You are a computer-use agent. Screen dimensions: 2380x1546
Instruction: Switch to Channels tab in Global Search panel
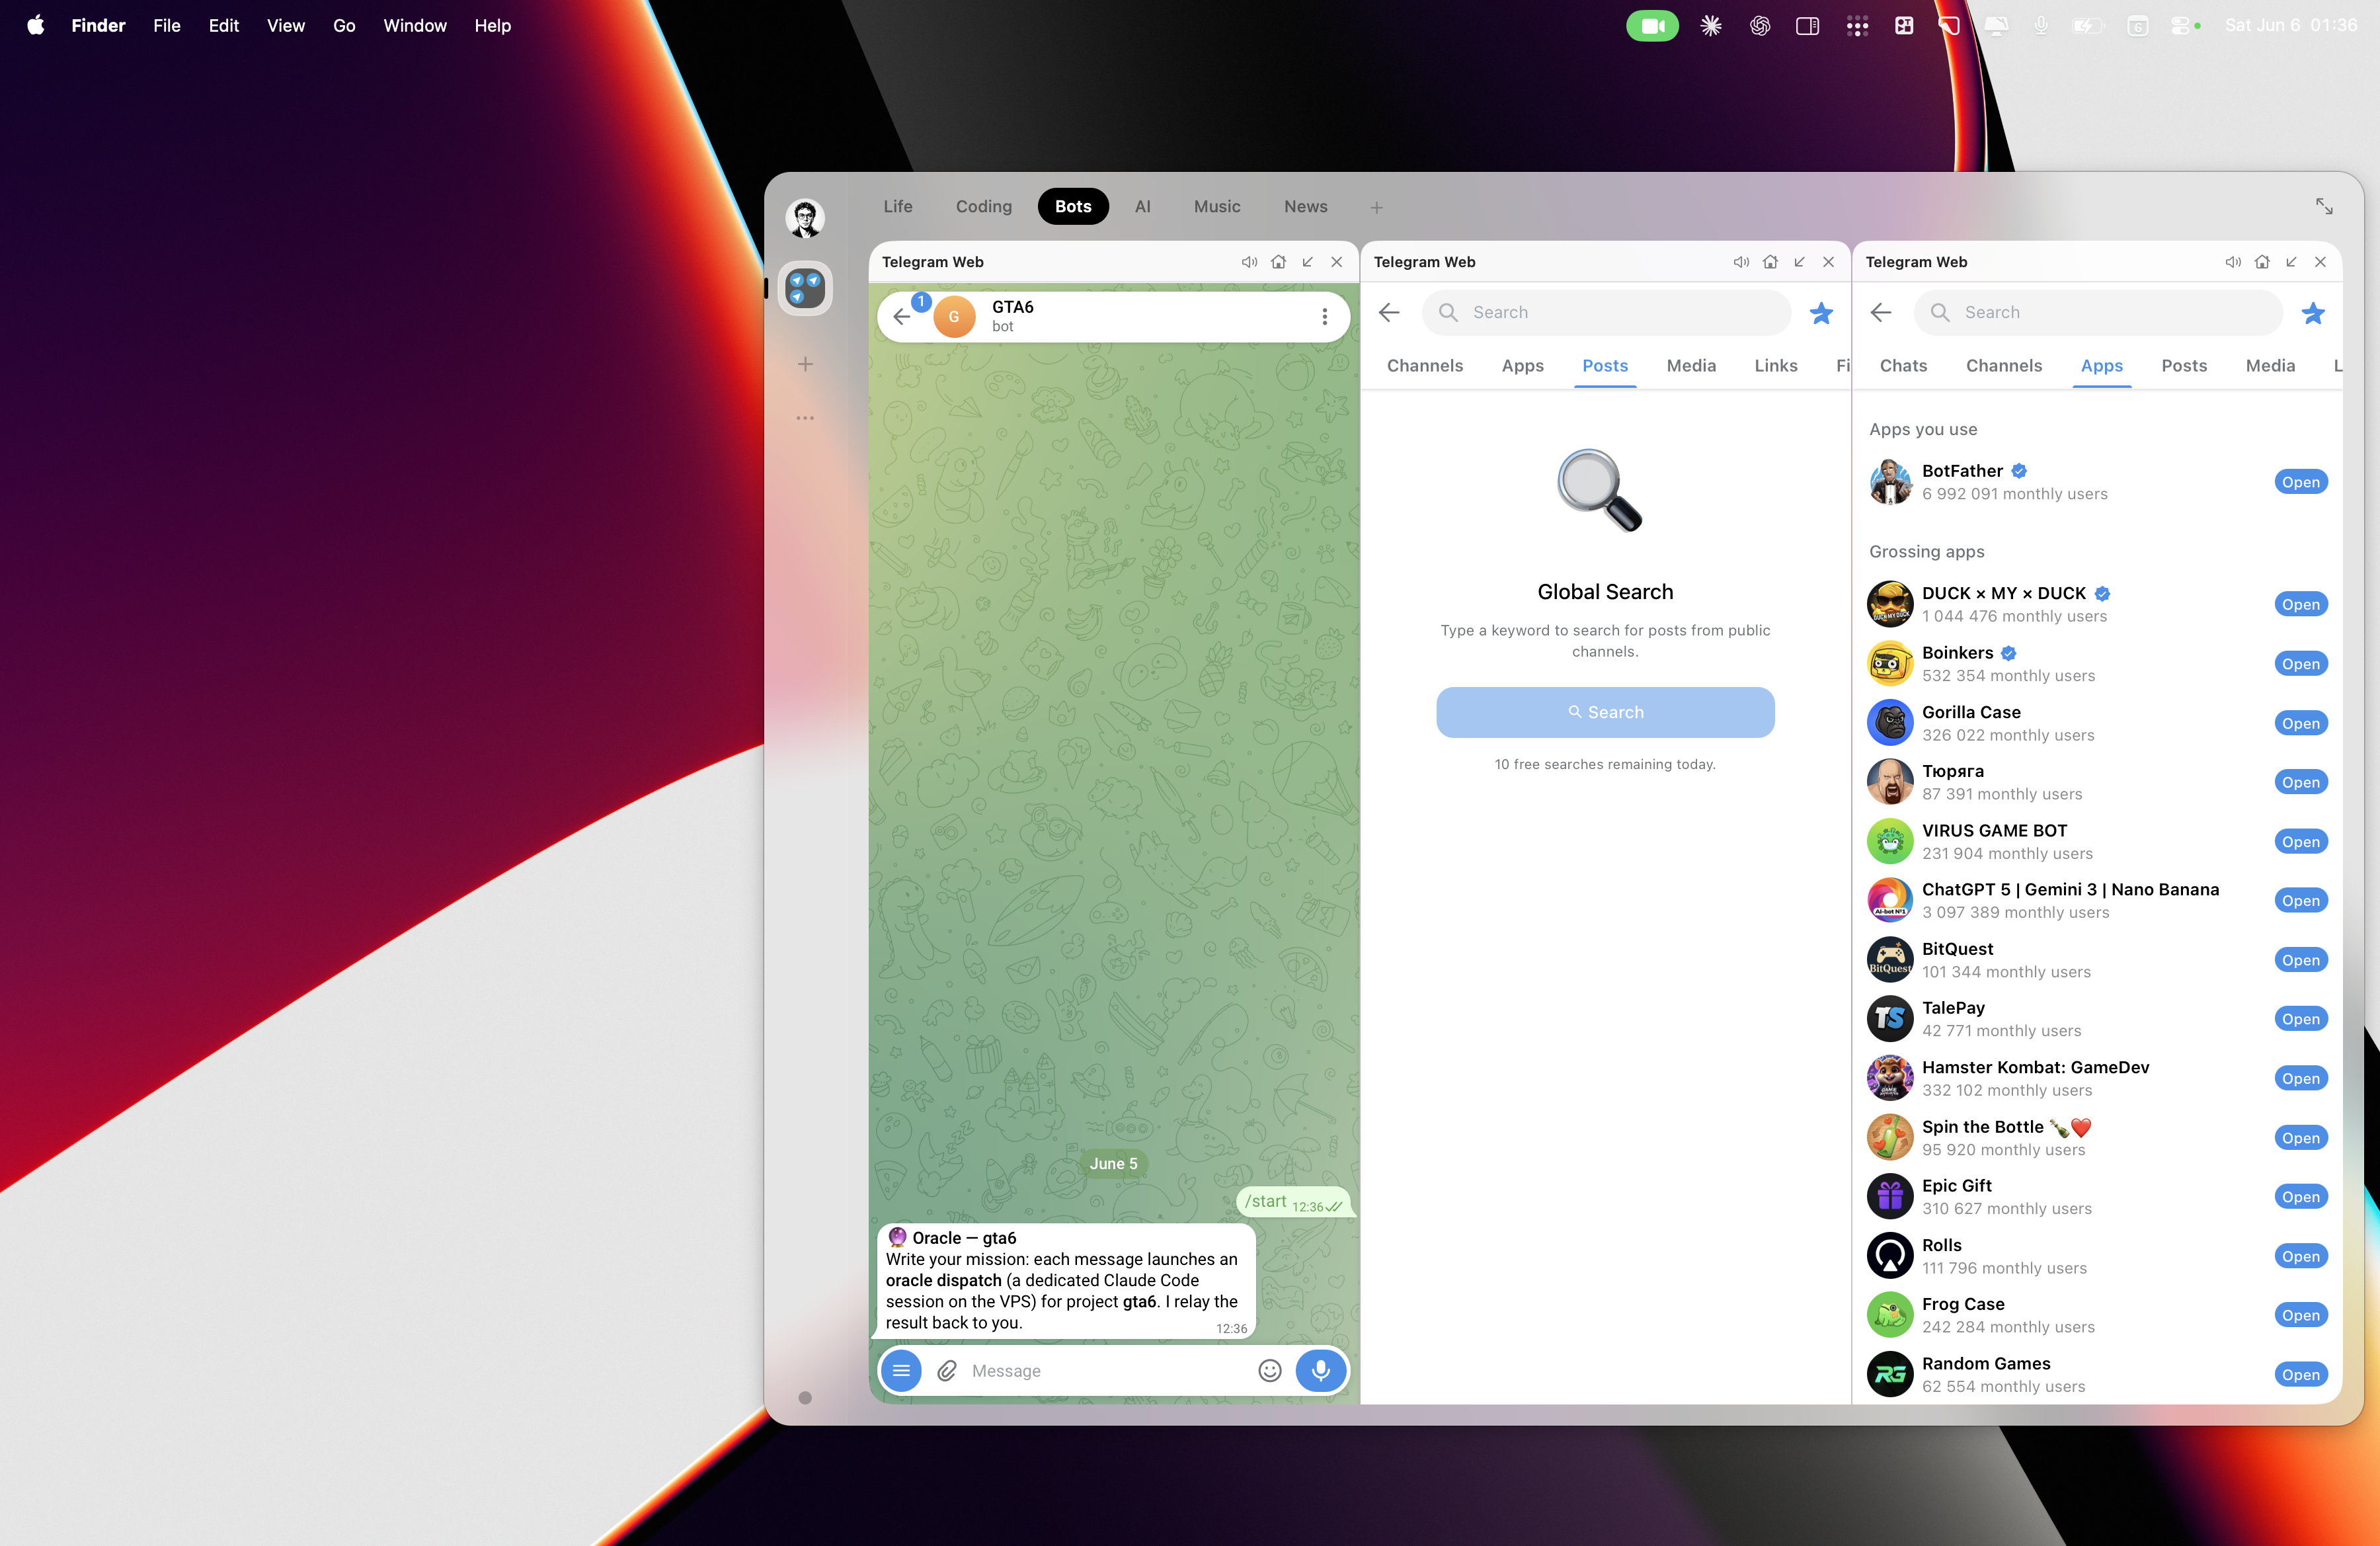pos(1424,366)
